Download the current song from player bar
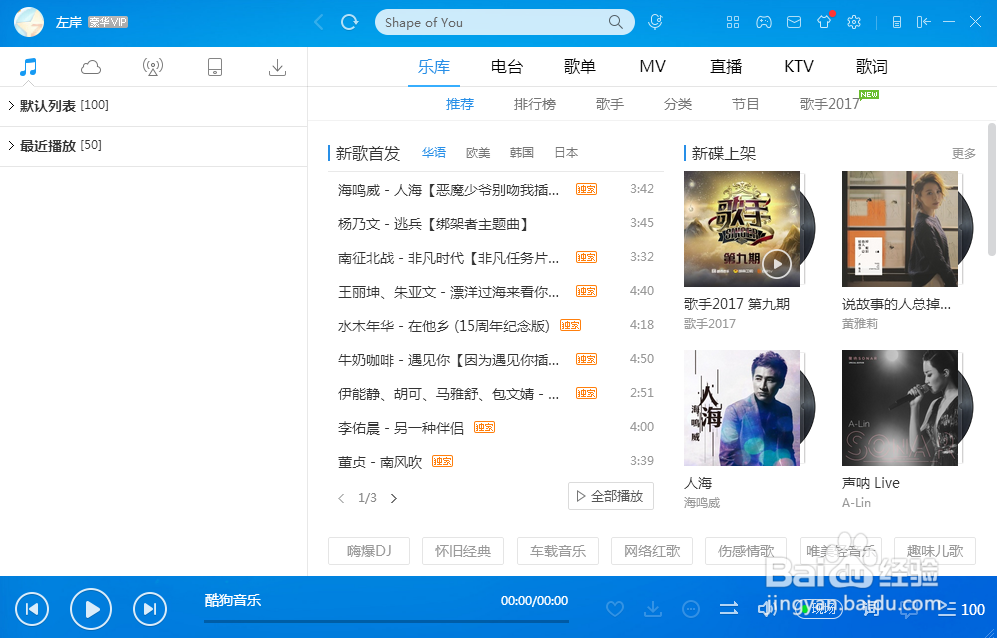Viewport: 997px width, 638px height. click(x=652, y=609)
